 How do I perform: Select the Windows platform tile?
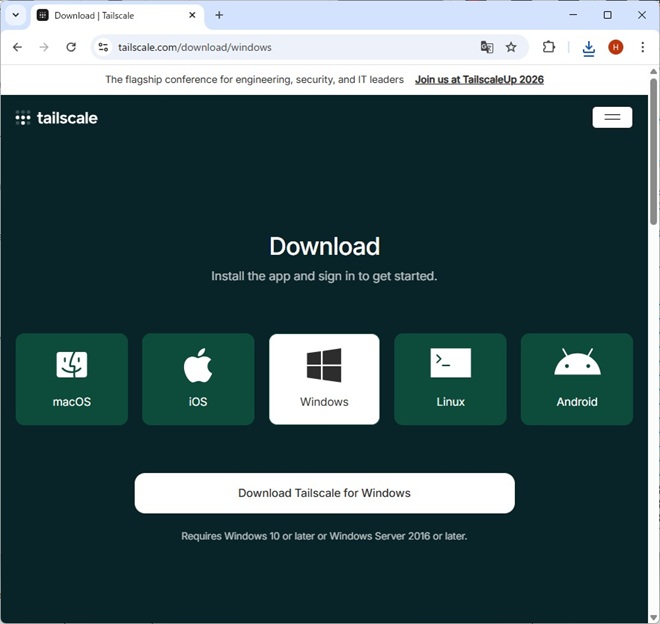tap(324, 379)
